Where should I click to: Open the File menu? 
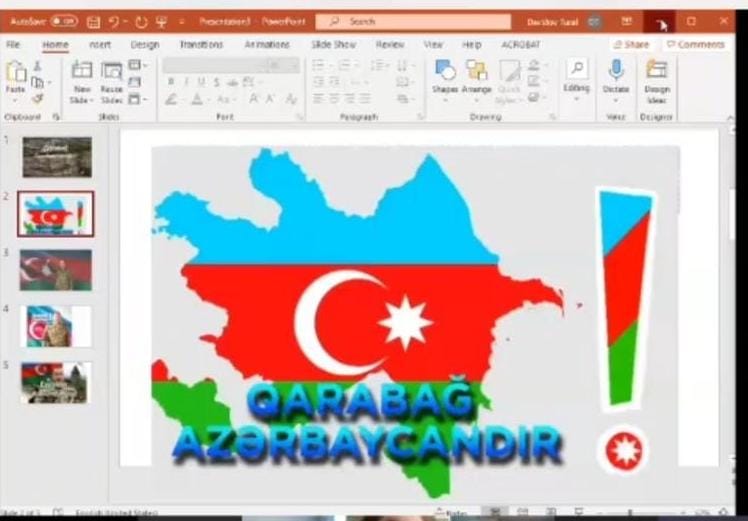(13, 44)
